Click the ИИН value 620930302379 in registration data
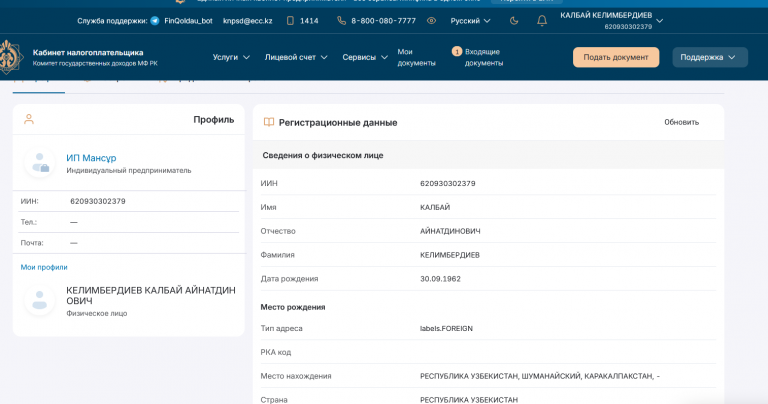 click(x=448, y=183)
